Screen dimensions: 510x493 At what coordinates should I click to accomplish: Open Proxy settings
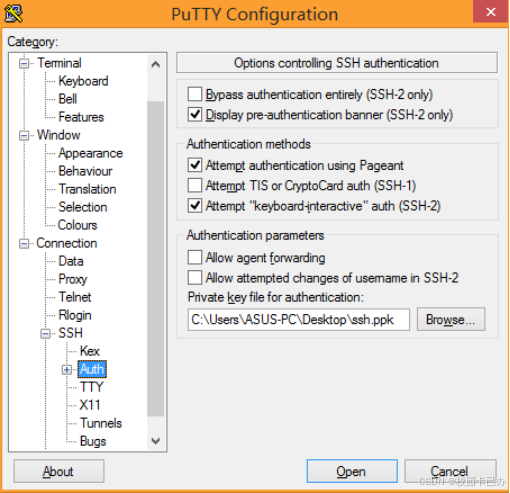(73, 279)
